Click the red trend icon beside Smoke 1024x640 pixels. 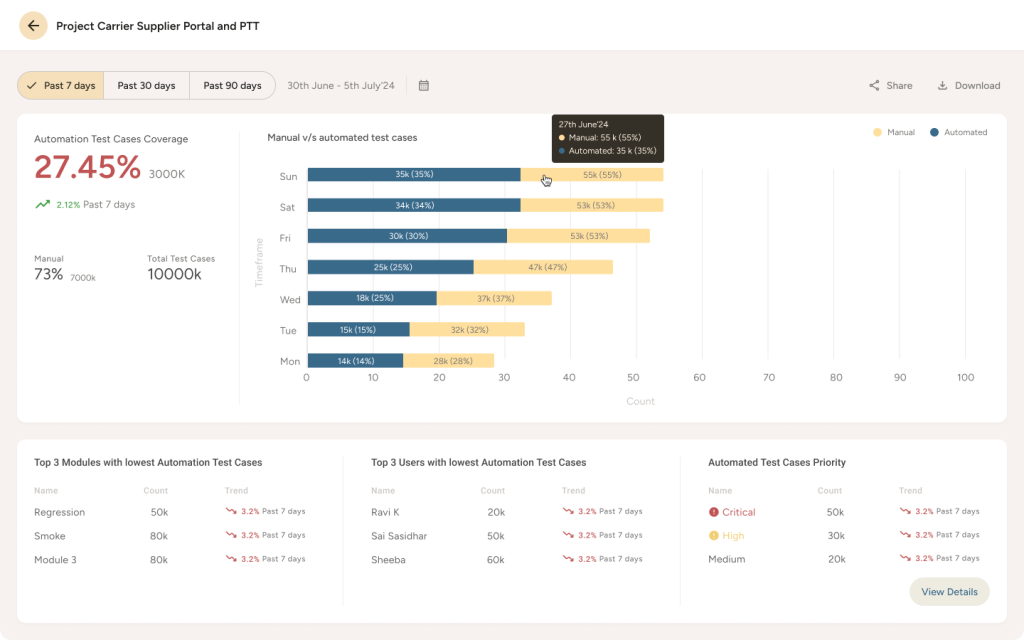[230, 535]
